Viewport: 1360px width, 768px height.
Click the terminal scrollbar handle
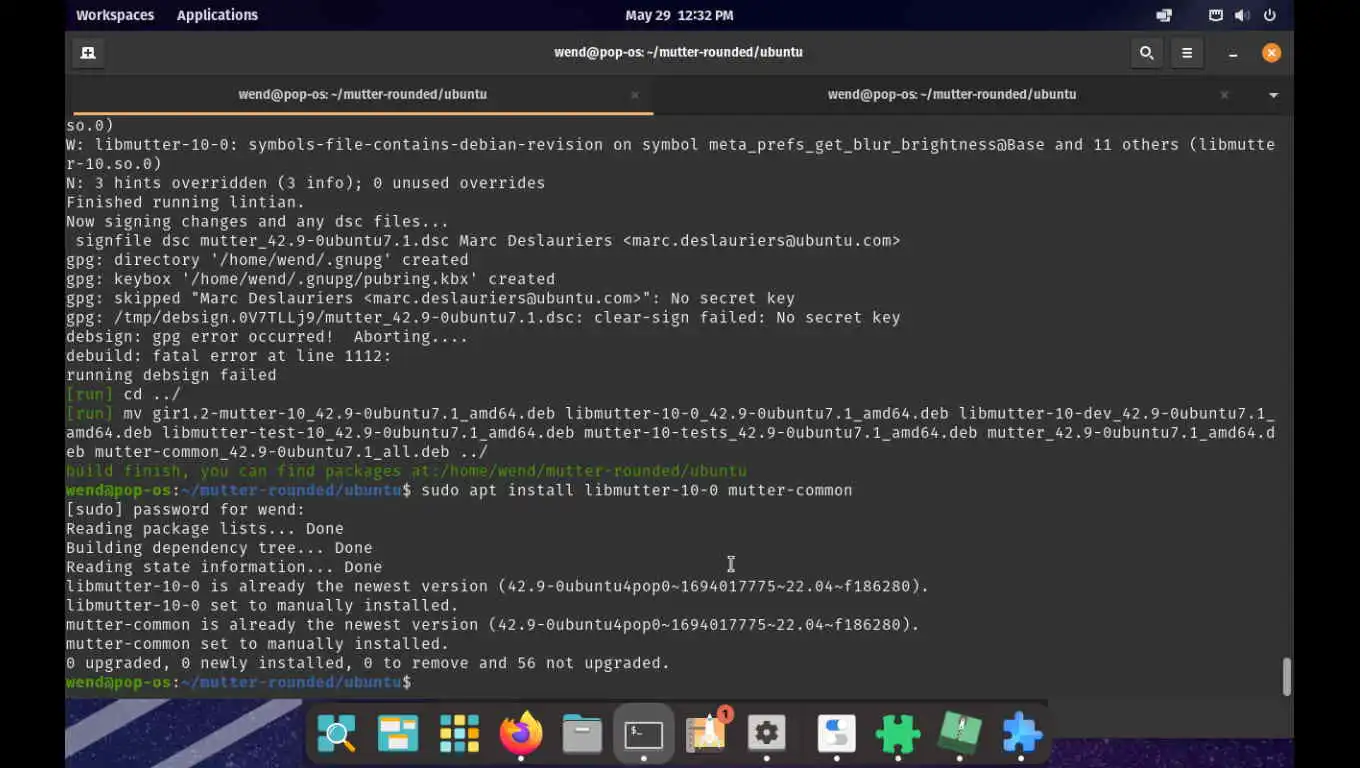click(x=1286, y=677)
